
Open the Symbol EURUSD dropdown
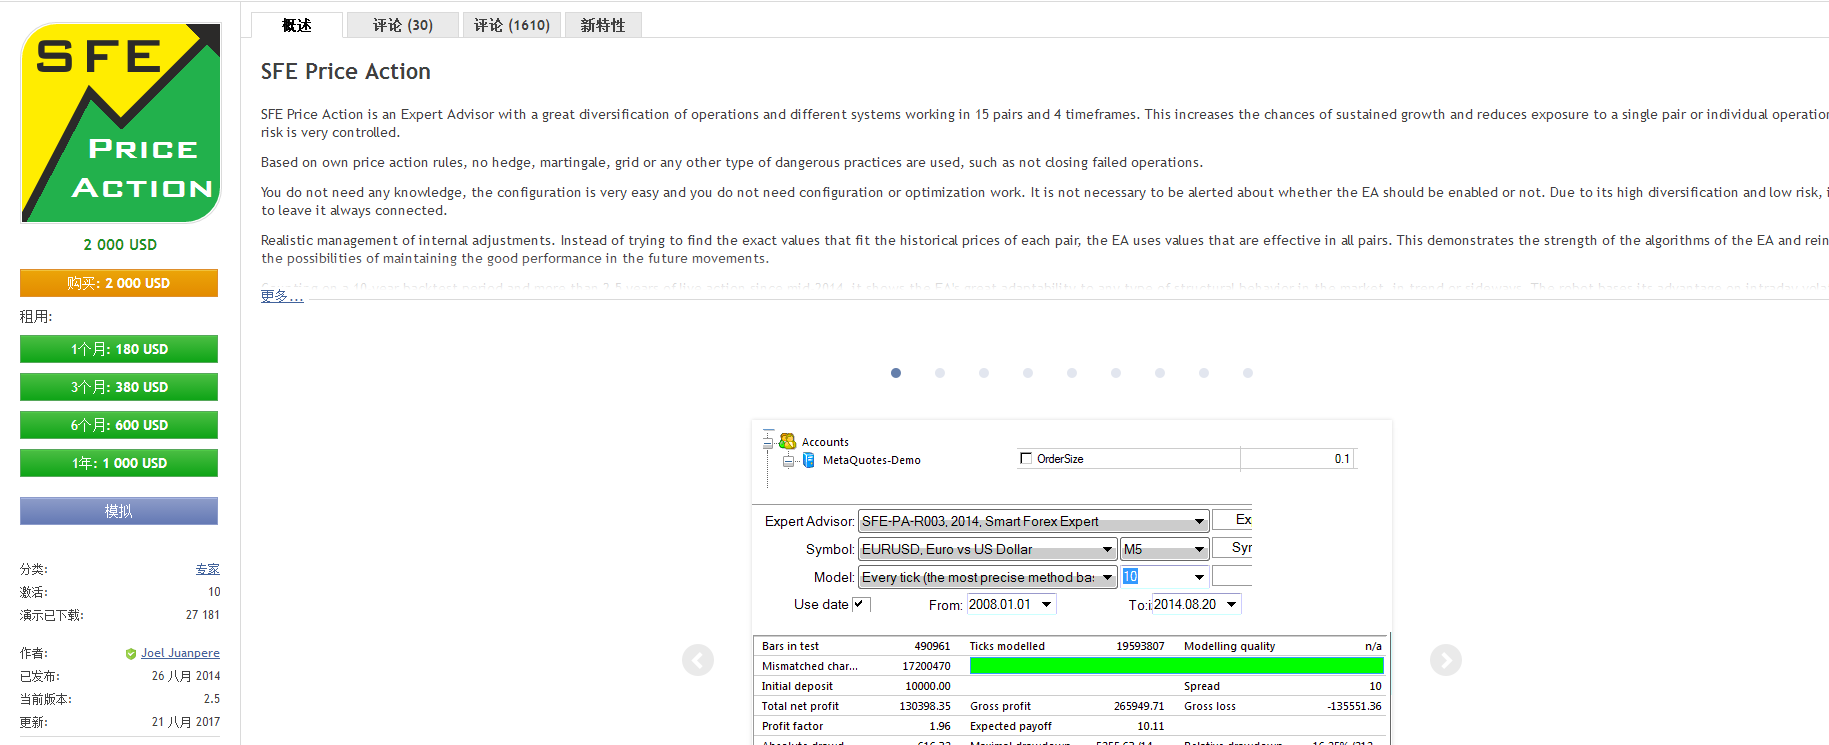pyautogui.click(x=987, y=549)
